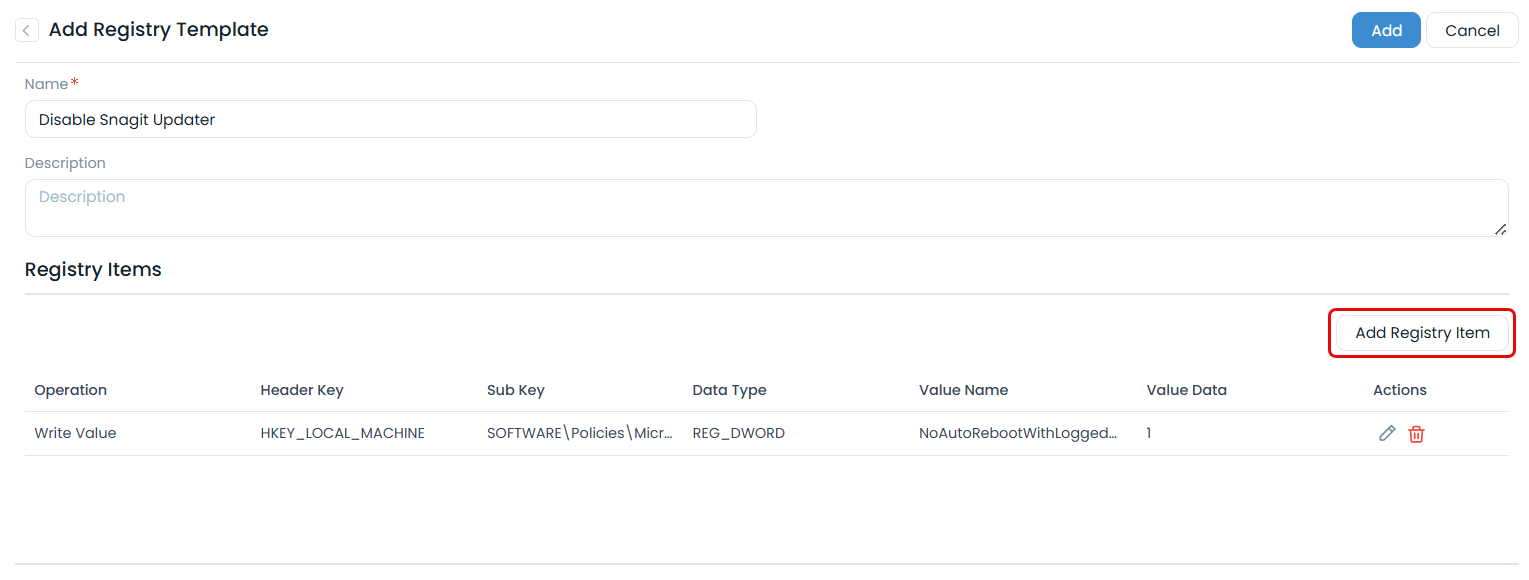Click the Add Registry Item button
Viewport: 1529px width, 580px height.
[x=1421, y=332]
